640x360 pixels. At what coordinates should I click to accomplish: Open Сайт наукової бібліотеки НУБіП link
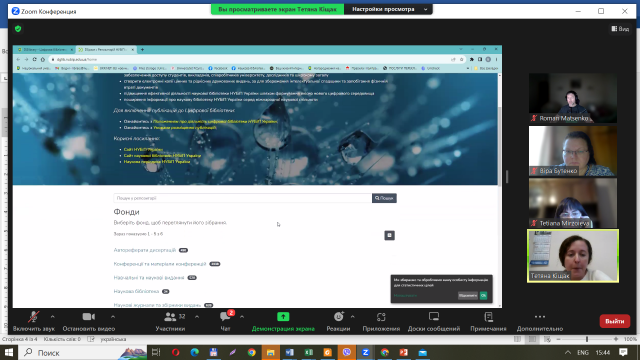click(x=162, y=156)
